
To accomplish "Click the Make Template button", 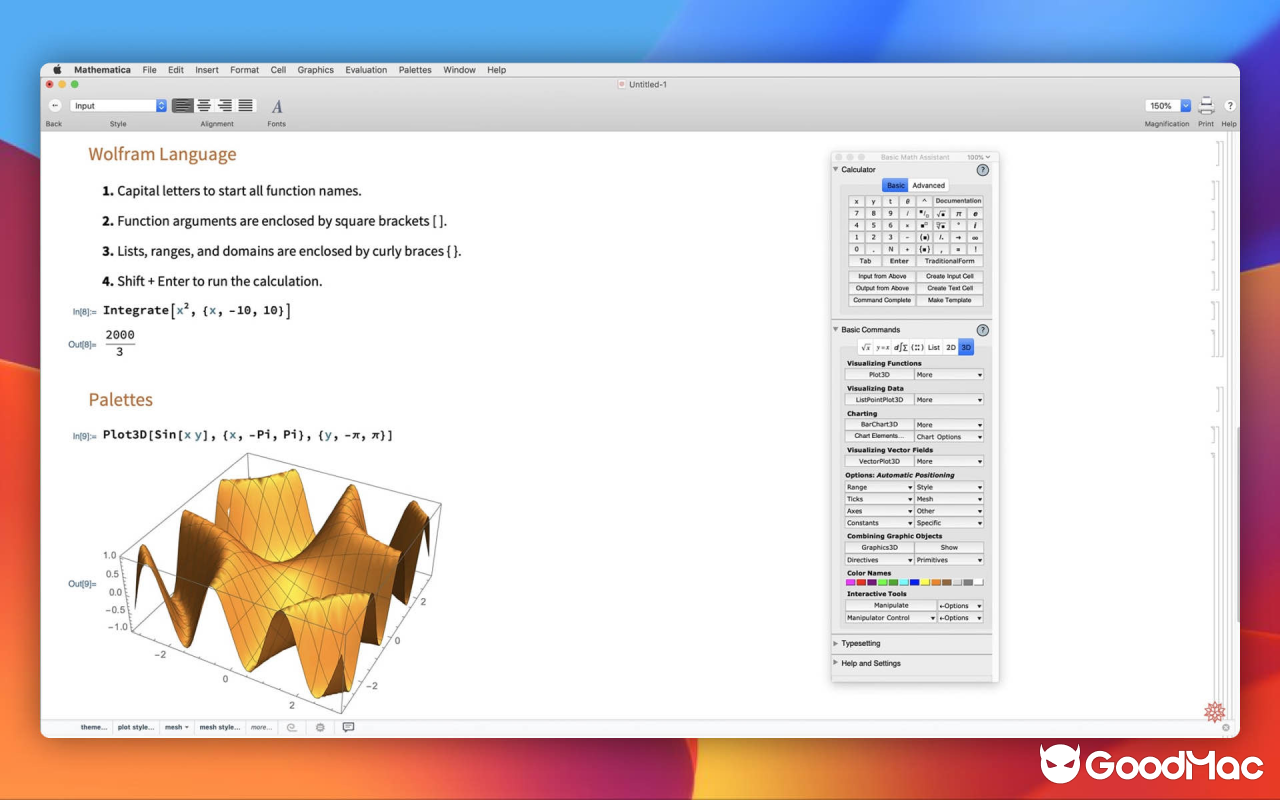I will point(948,300).
